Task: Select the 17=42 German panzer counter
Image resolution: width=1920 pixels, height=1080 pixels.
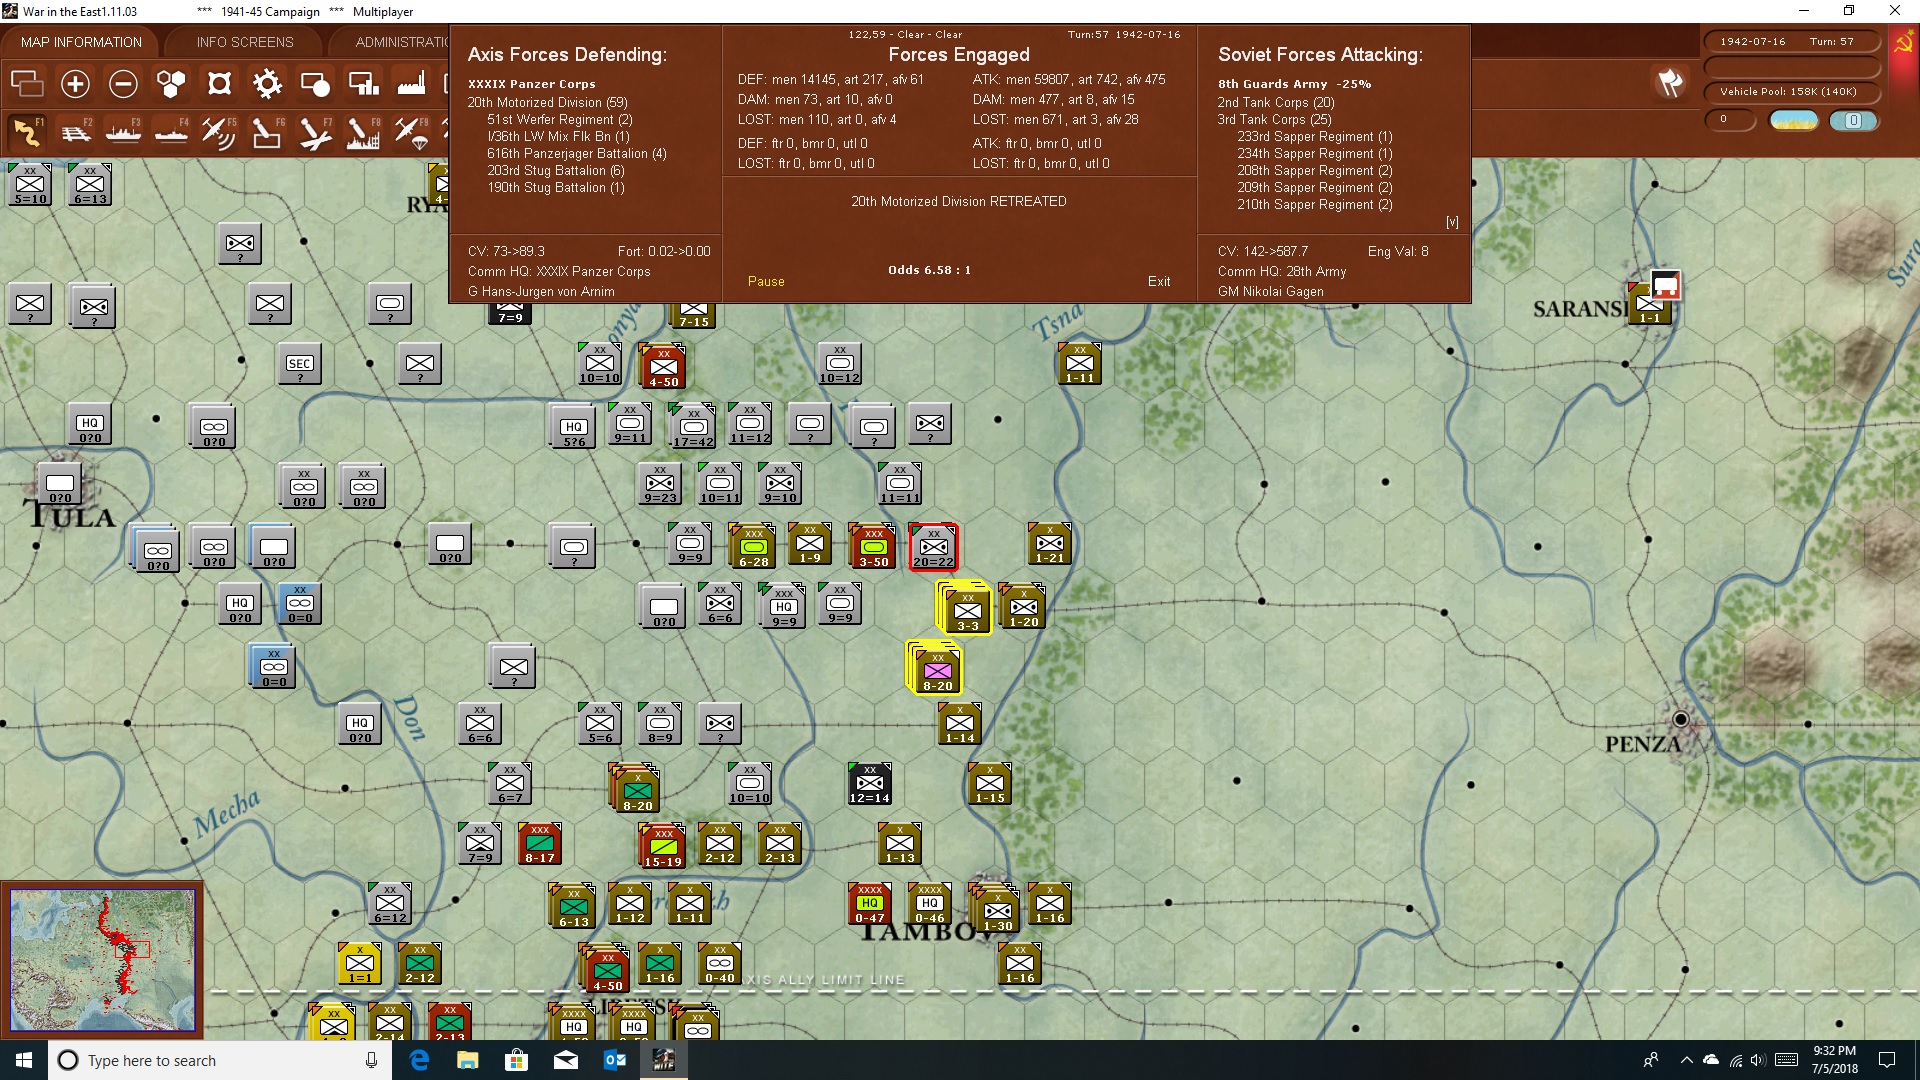Action: [693, 427]
